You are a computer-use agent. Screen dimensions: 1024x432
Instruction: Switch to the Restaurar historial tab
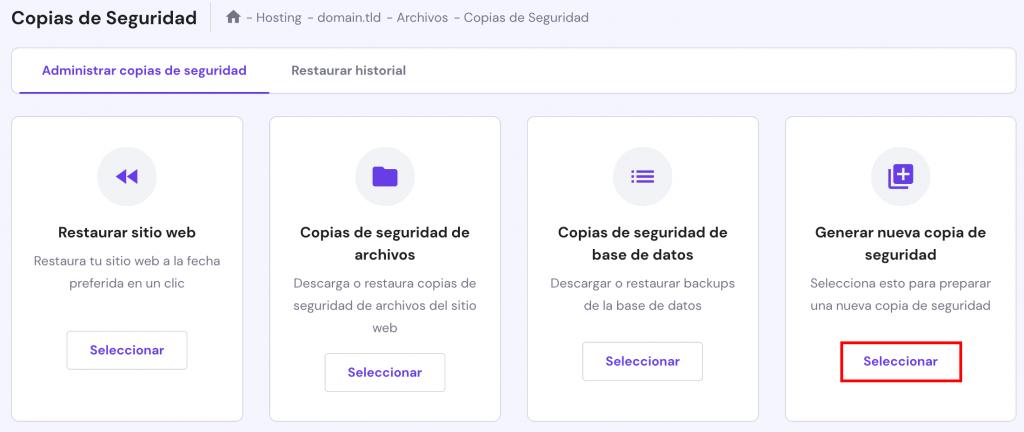pos(348,71)
